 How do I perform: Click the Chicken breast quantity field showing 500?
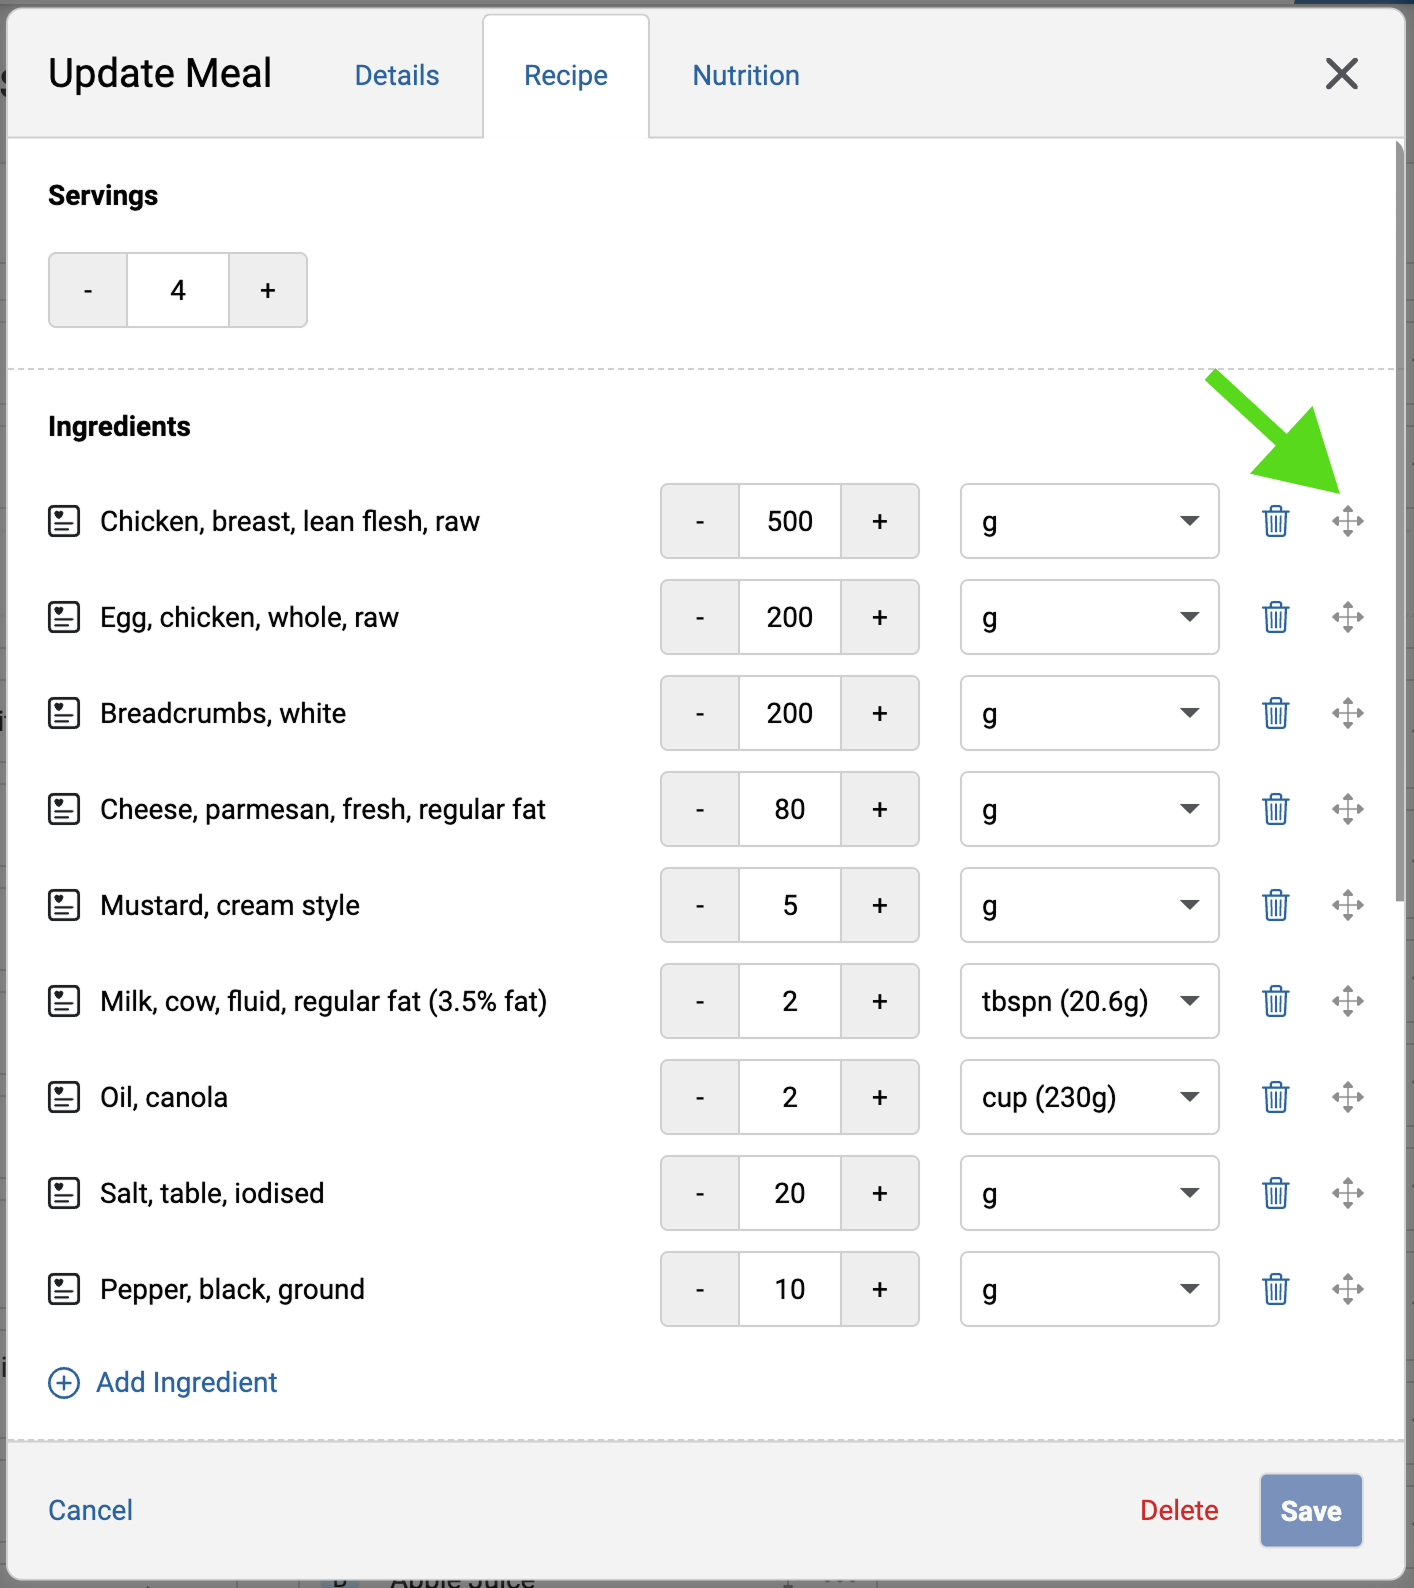point(789,521)
